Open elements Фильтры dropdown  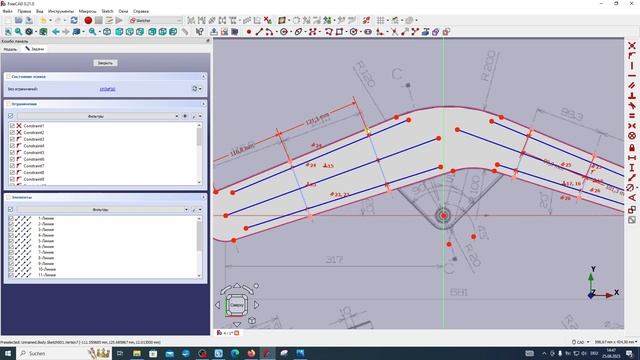[x=103, y=209]
